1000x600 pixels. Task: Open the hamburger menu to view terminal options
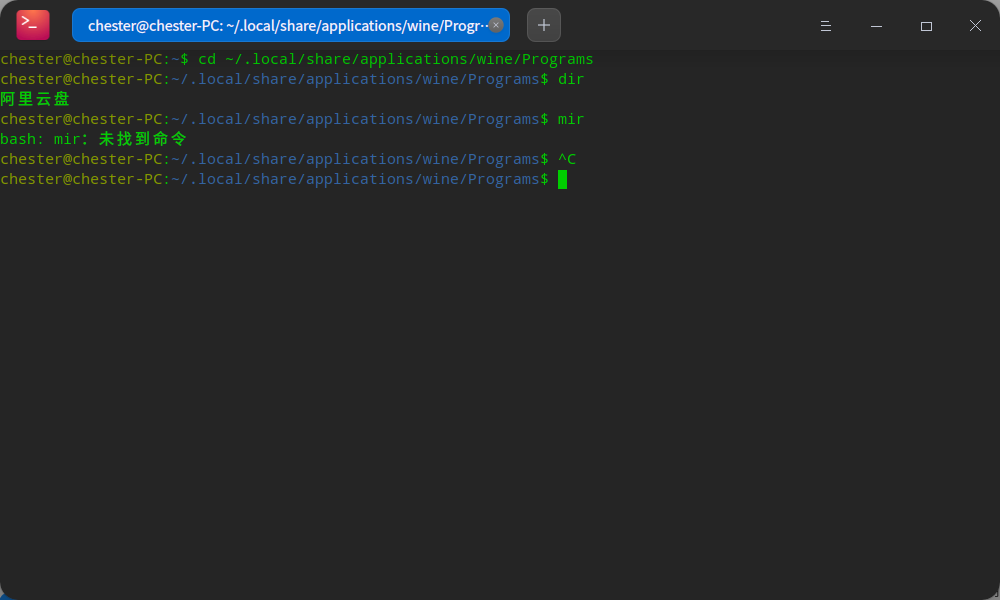tap(826, 26)
